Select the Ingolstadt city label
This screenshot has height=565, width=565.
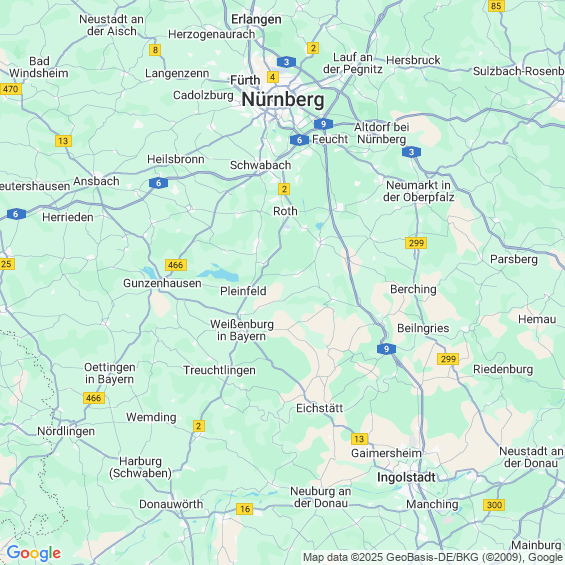pos(406,477)
